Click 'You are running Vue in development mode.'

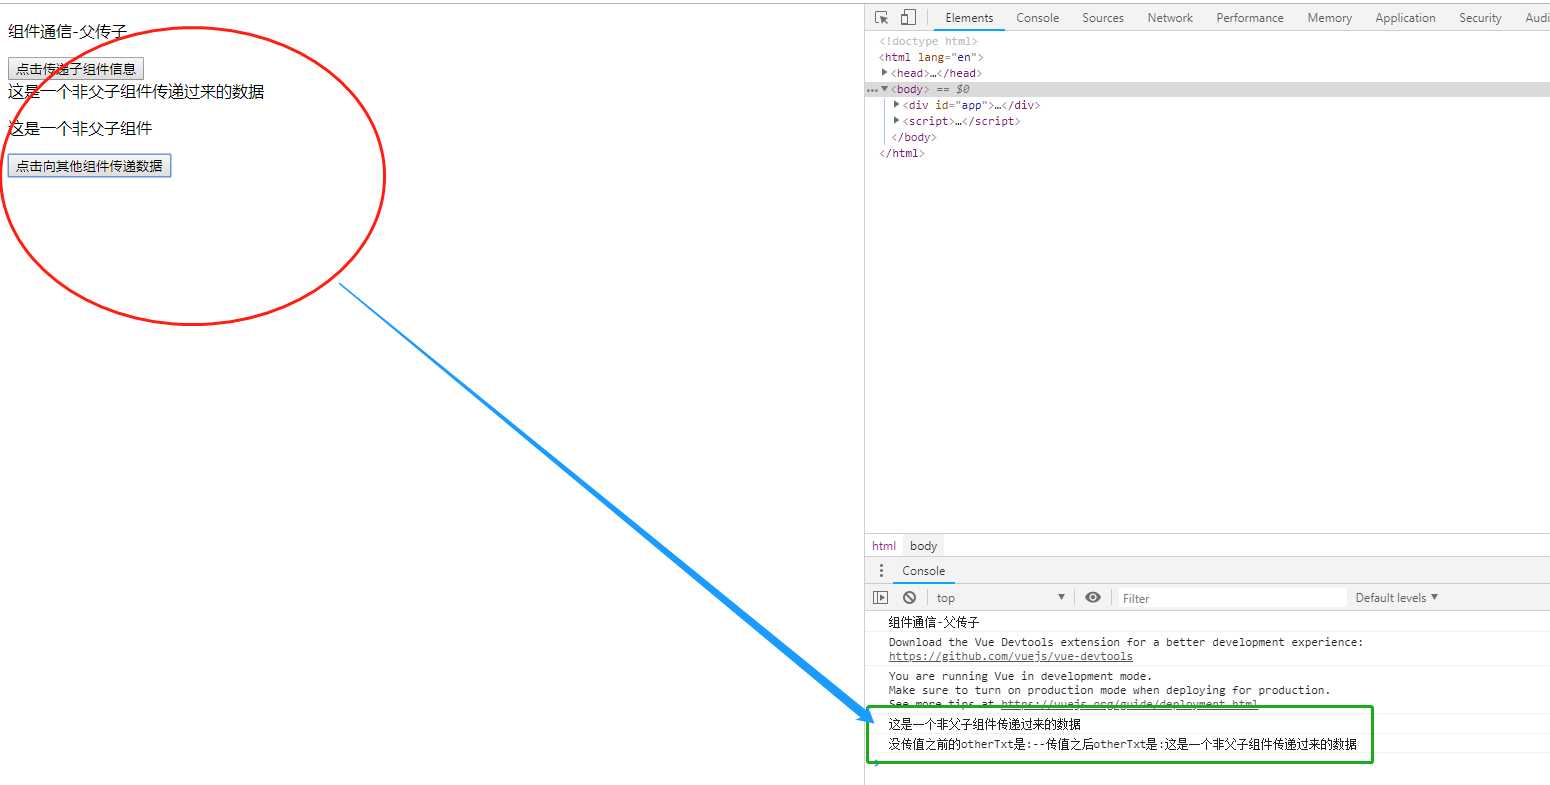(x=1020, y=676)
